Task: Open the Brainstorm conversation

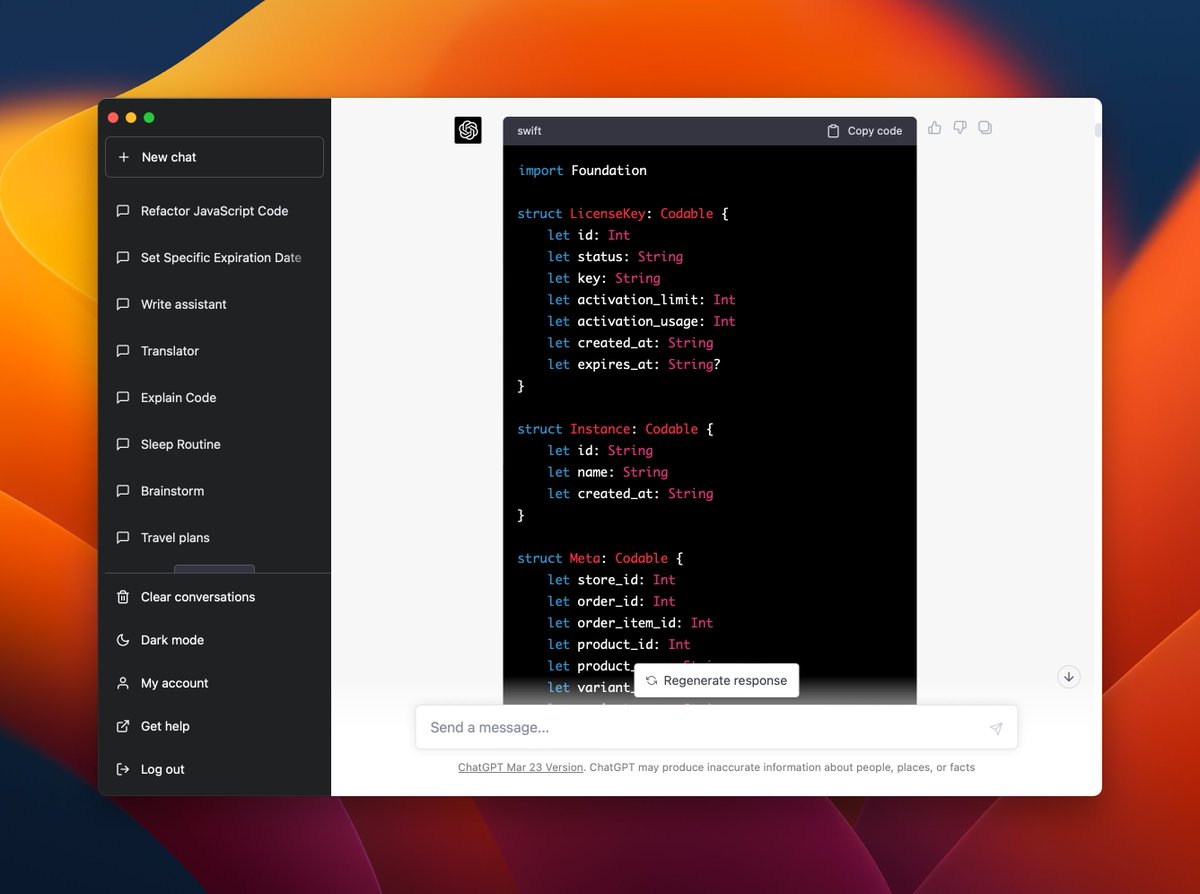Action: [214, 491]
